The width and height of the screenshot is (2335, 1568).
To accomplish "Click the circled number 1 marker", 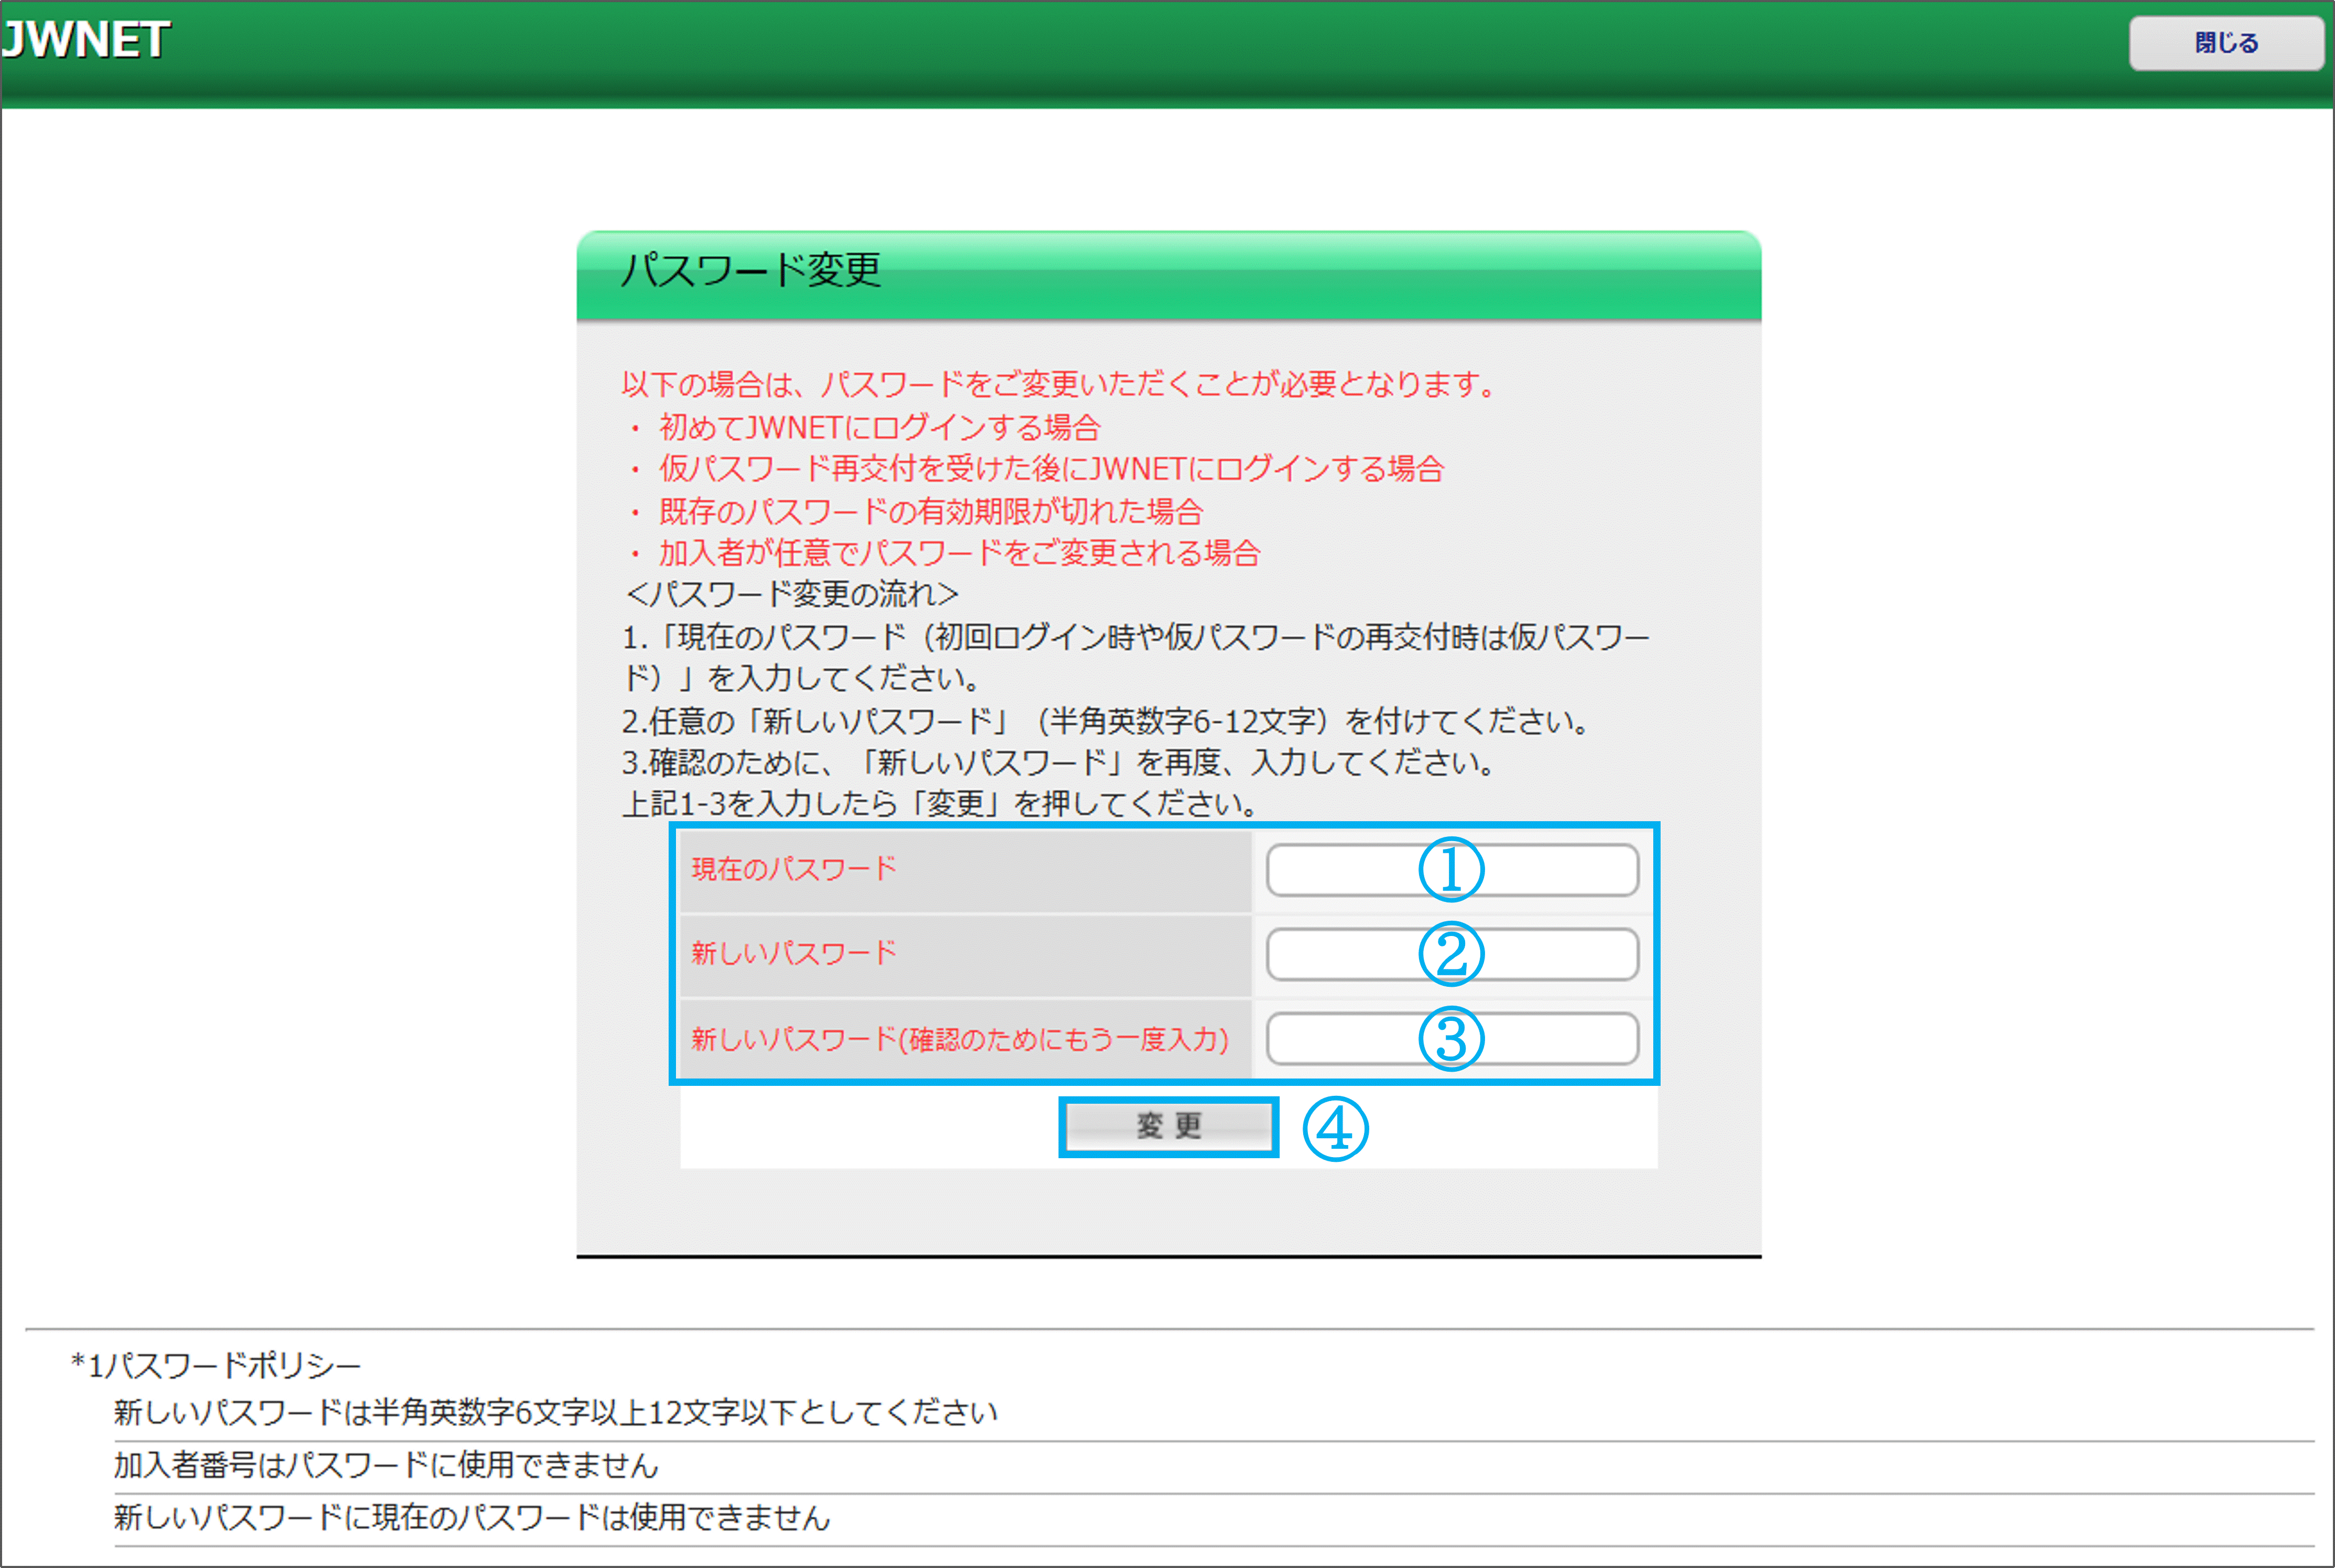I will coord(1451,869).
